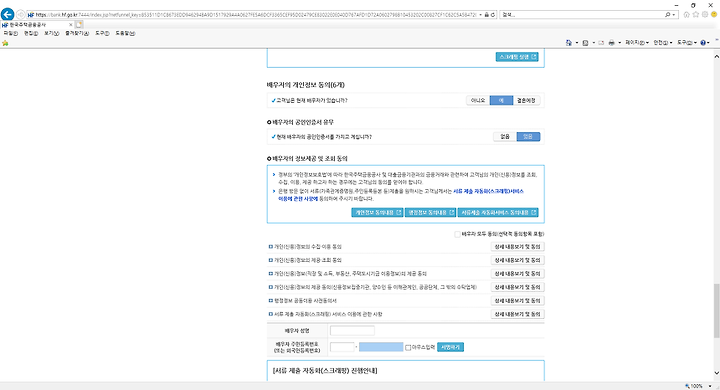Click the smiley feedback icon
The height and width of the screenshot is (390, 720).
point(714,15)
